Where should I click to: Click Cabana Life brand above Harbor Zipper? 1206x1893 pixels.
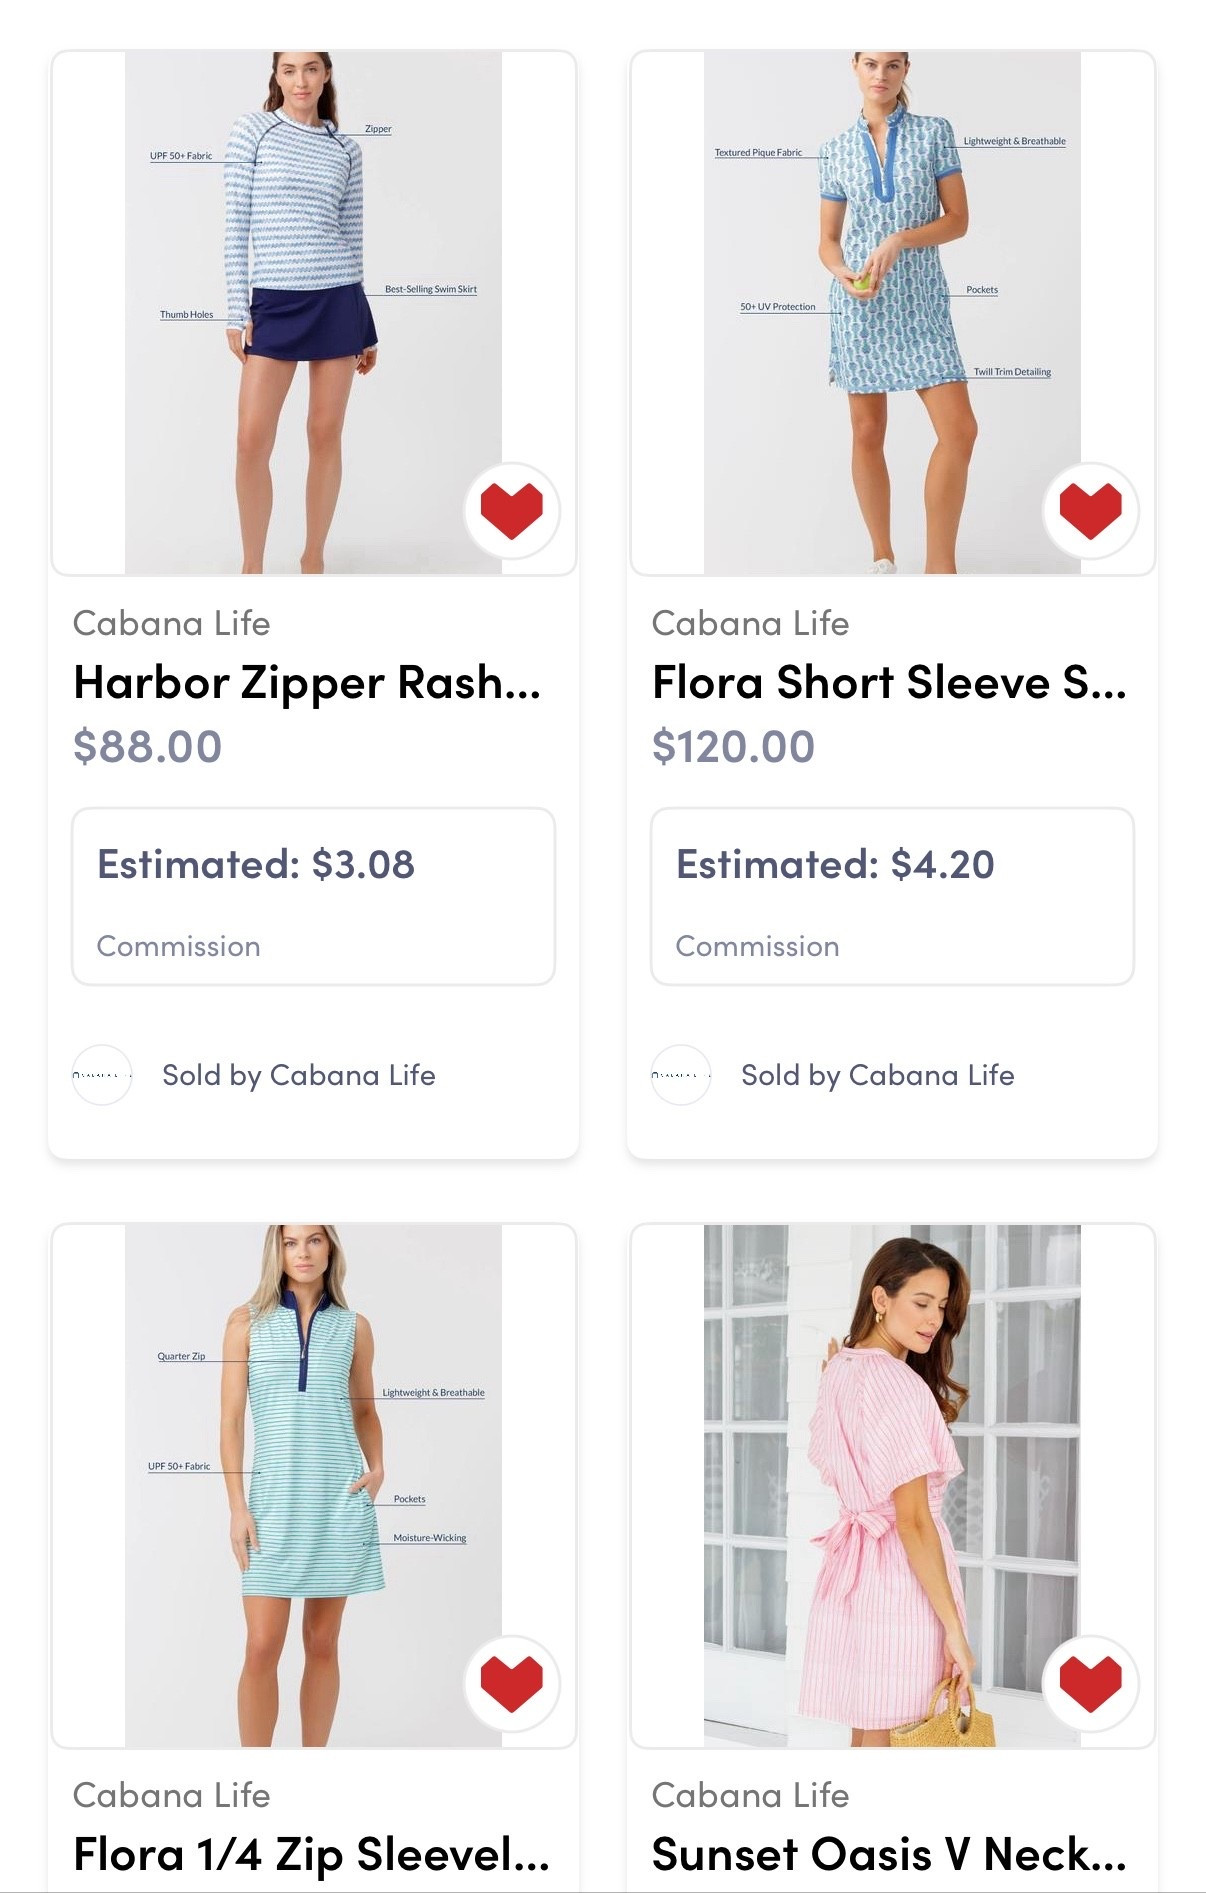[x=171, y=623]
